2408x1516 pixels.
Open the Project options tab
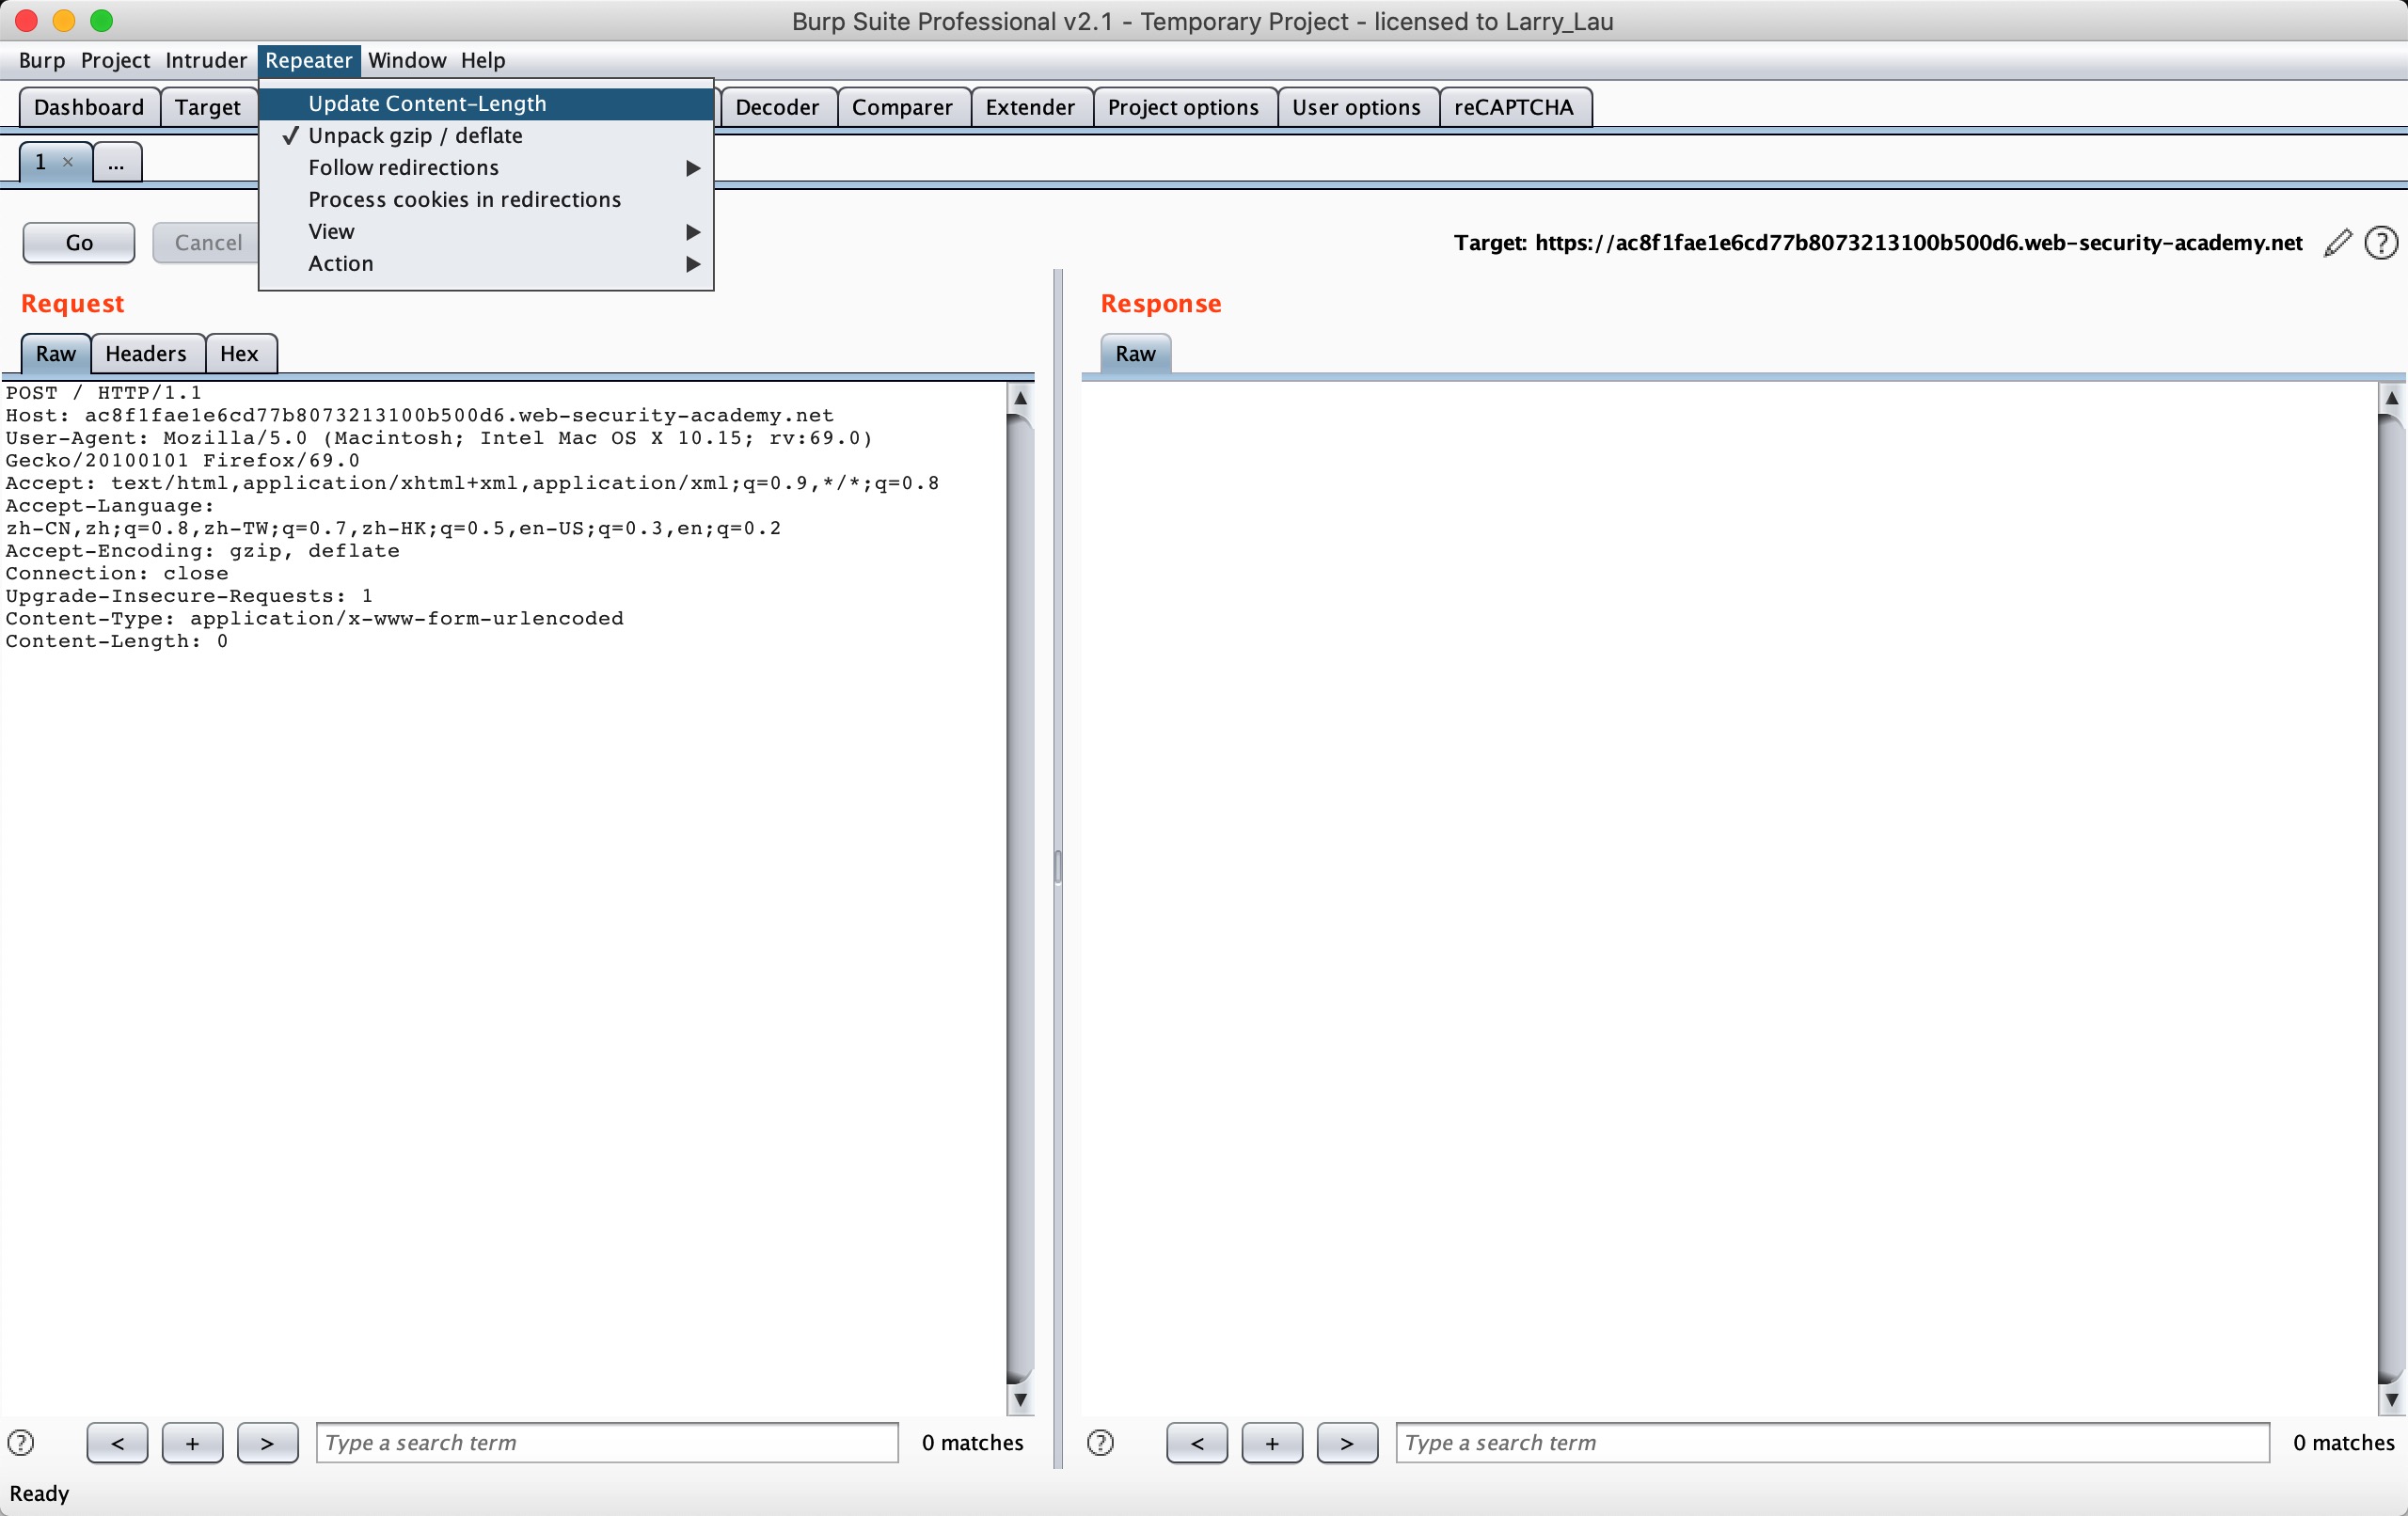pyautogui.click(x=1183, y=107)
